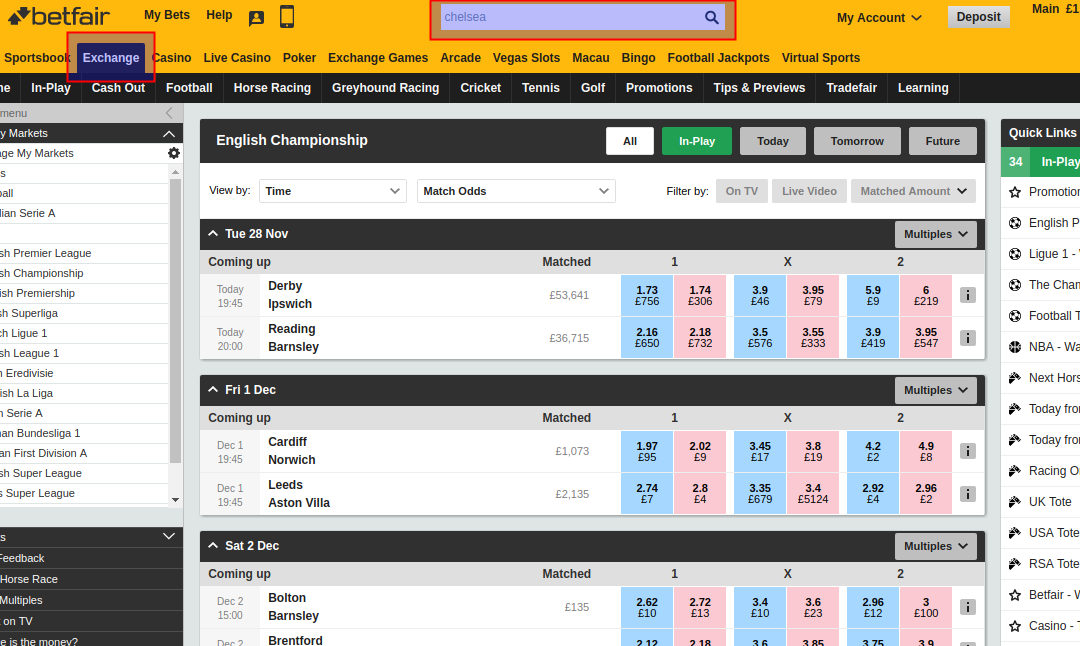
Task: Select the Today filter
Action: (773, 141)
